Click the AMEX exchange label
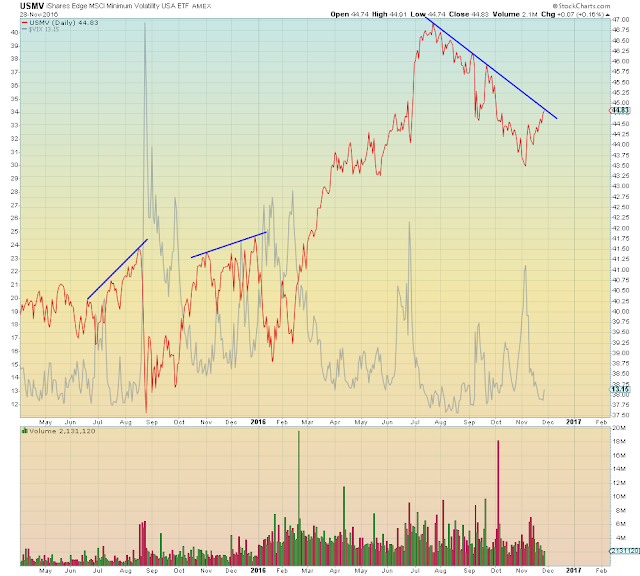640x576 pixels. [x=202, y=7]
